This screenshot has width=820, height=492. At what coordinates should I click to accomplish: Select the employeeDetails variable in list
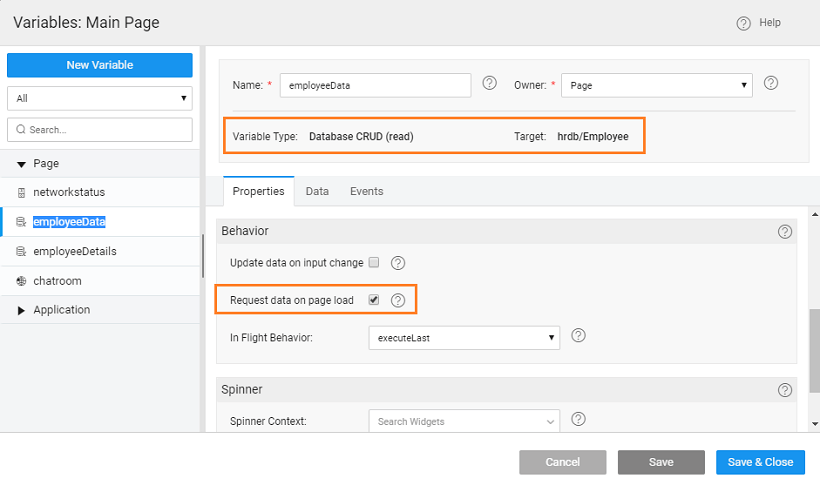[74, 251]
